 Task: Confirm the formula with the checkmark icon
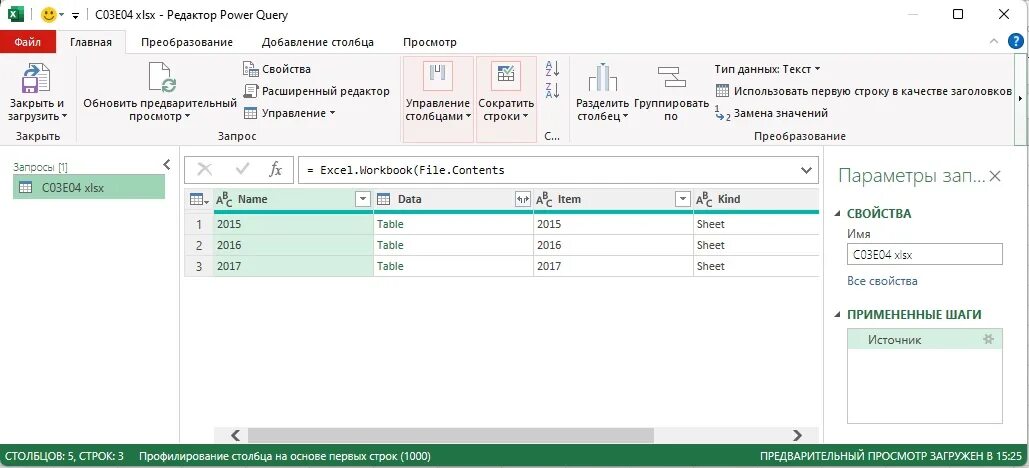click(243, 170)
